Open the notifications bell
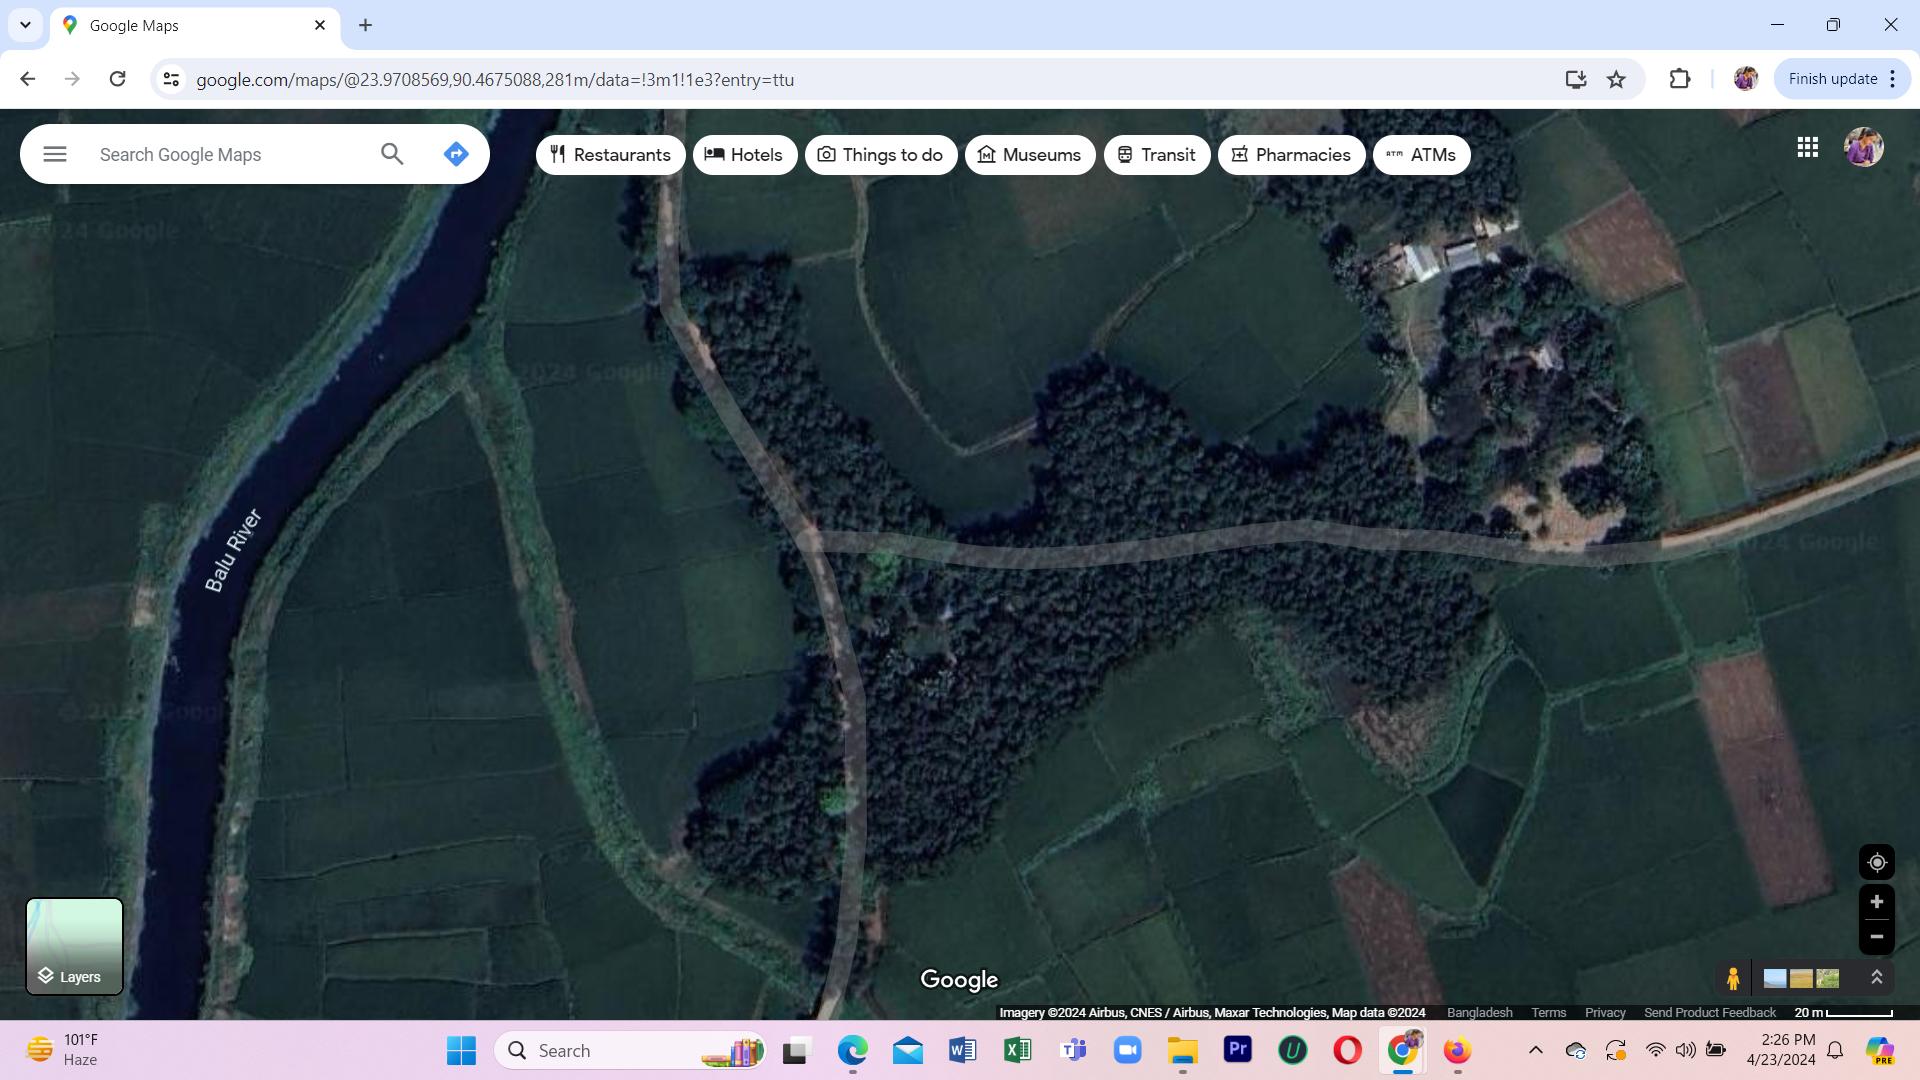The height and width of the screenshot is (1080, 1920). (x=1836, y=1050)
